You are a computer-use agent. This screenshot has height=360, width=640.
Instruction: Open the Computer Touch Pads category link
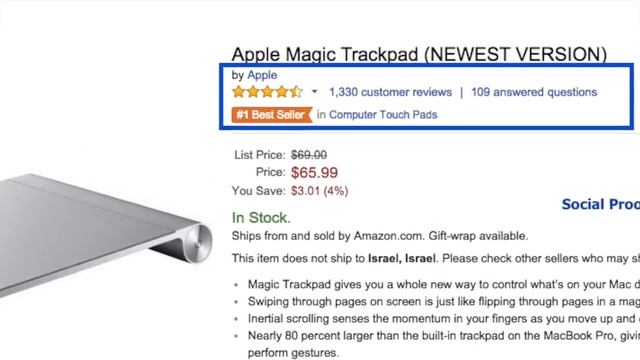383,115
